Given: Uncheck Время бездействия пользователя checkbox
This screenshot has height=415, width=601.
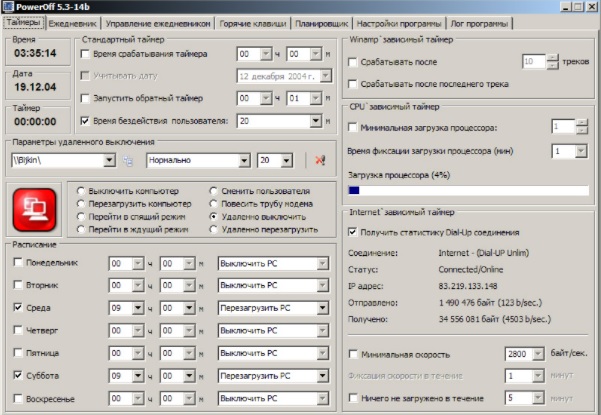Looking at the screenshot, I should click(x=85, y=121).
